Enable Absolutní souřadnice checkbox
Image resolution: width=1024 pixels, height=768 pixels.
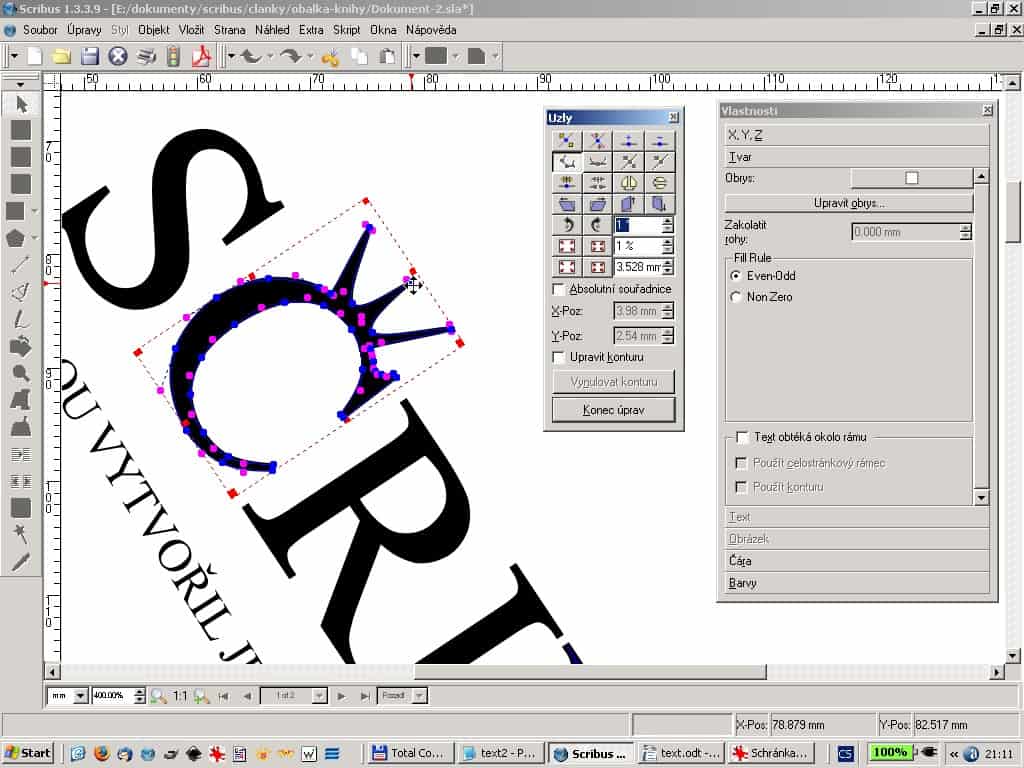[558, 289]
